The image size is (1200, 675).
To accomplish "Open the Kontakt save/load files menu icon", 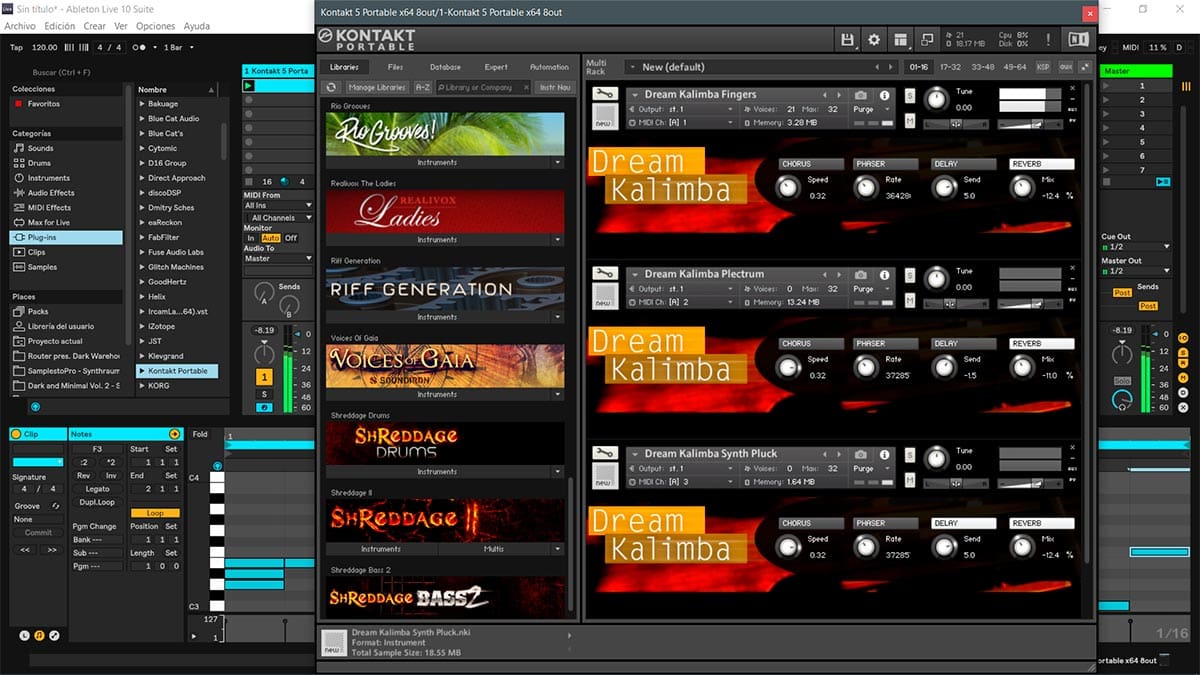I will [848, 39].
